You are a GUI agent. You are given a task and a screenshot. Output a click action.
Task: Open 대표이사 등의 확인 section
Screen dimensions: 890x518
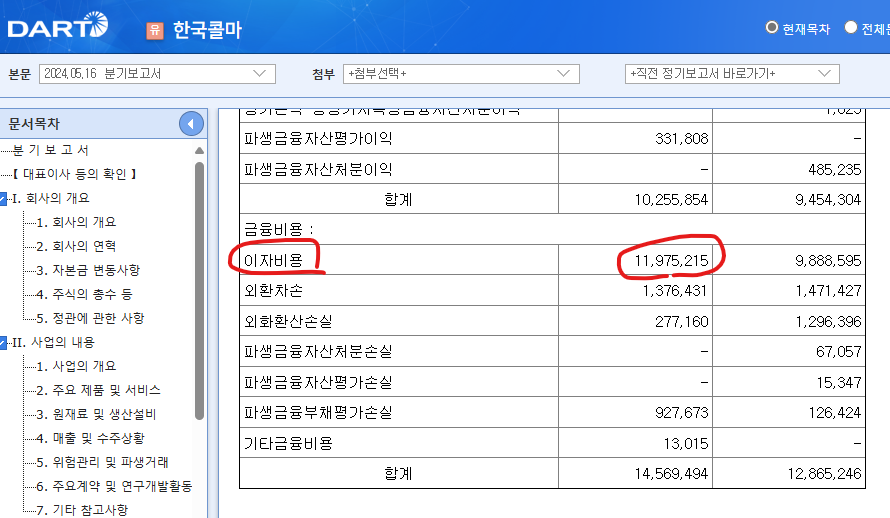point(74,174)
